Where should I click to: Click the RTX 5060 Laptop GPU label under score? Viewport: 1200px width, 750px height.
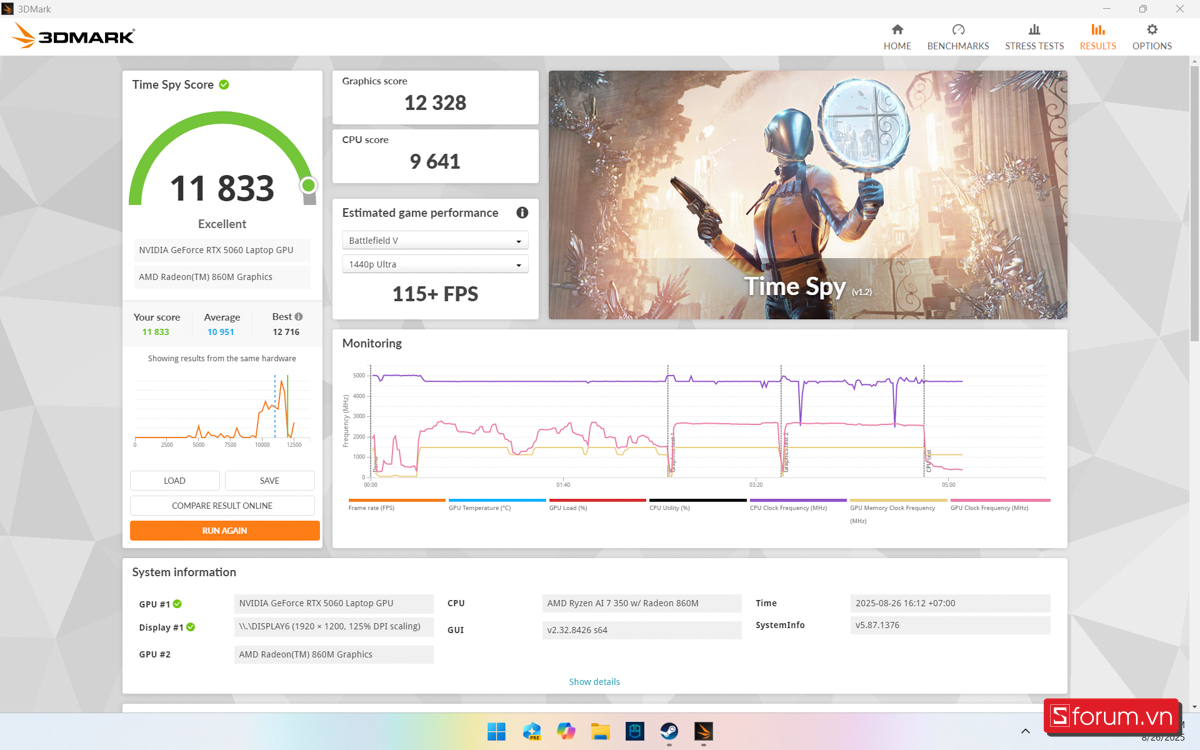(222, 250)
